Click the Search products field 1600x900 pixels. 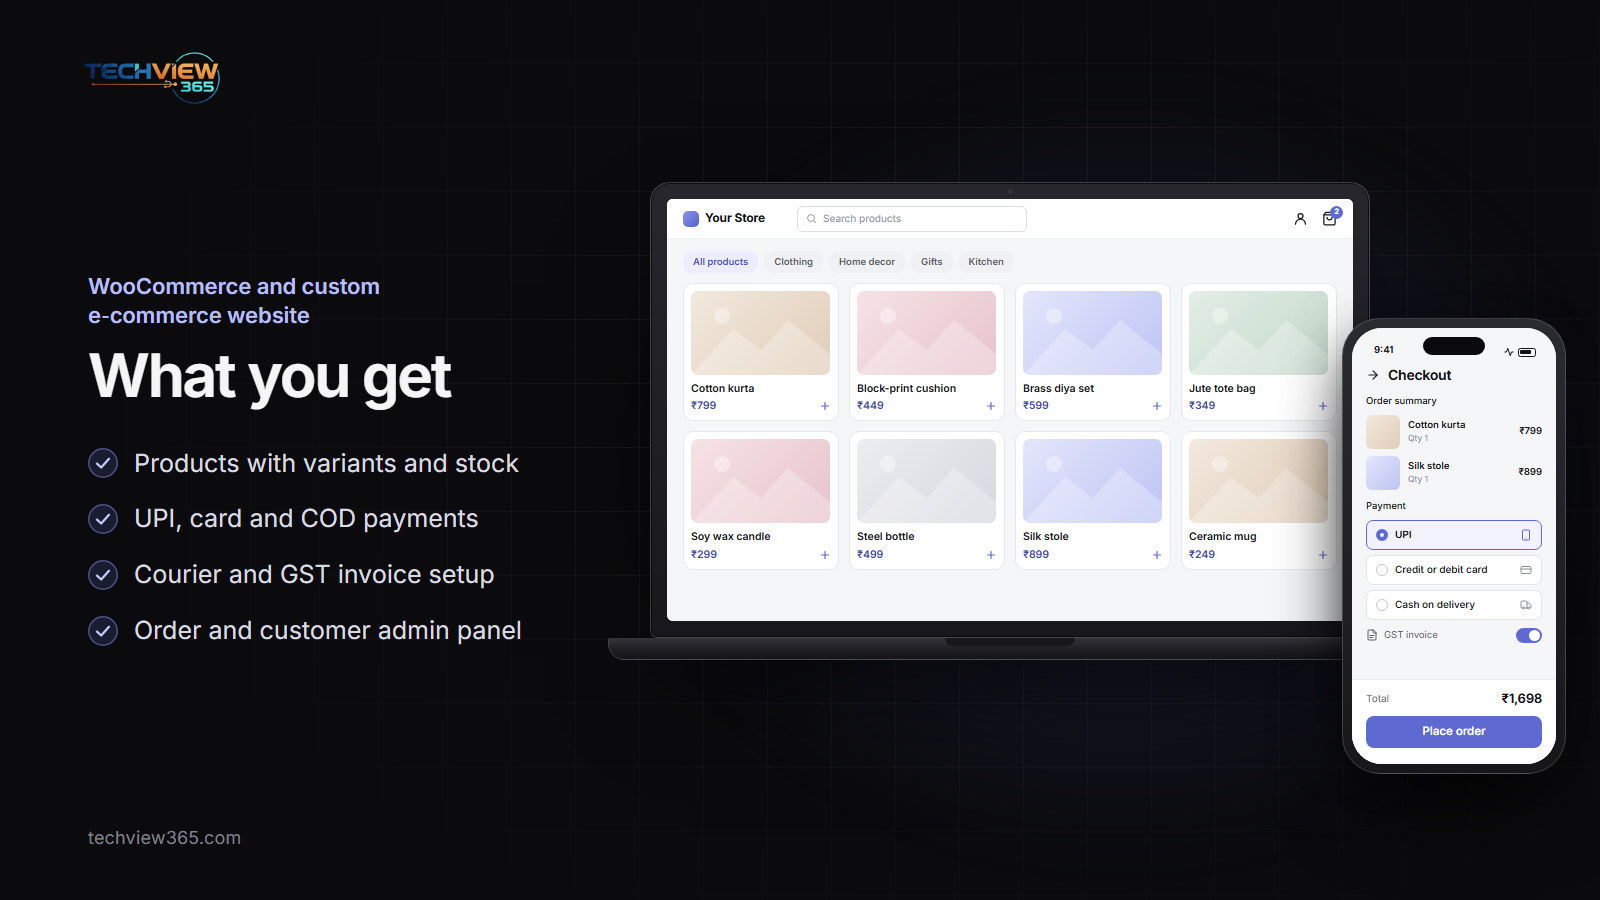click(x=912, y=219)
